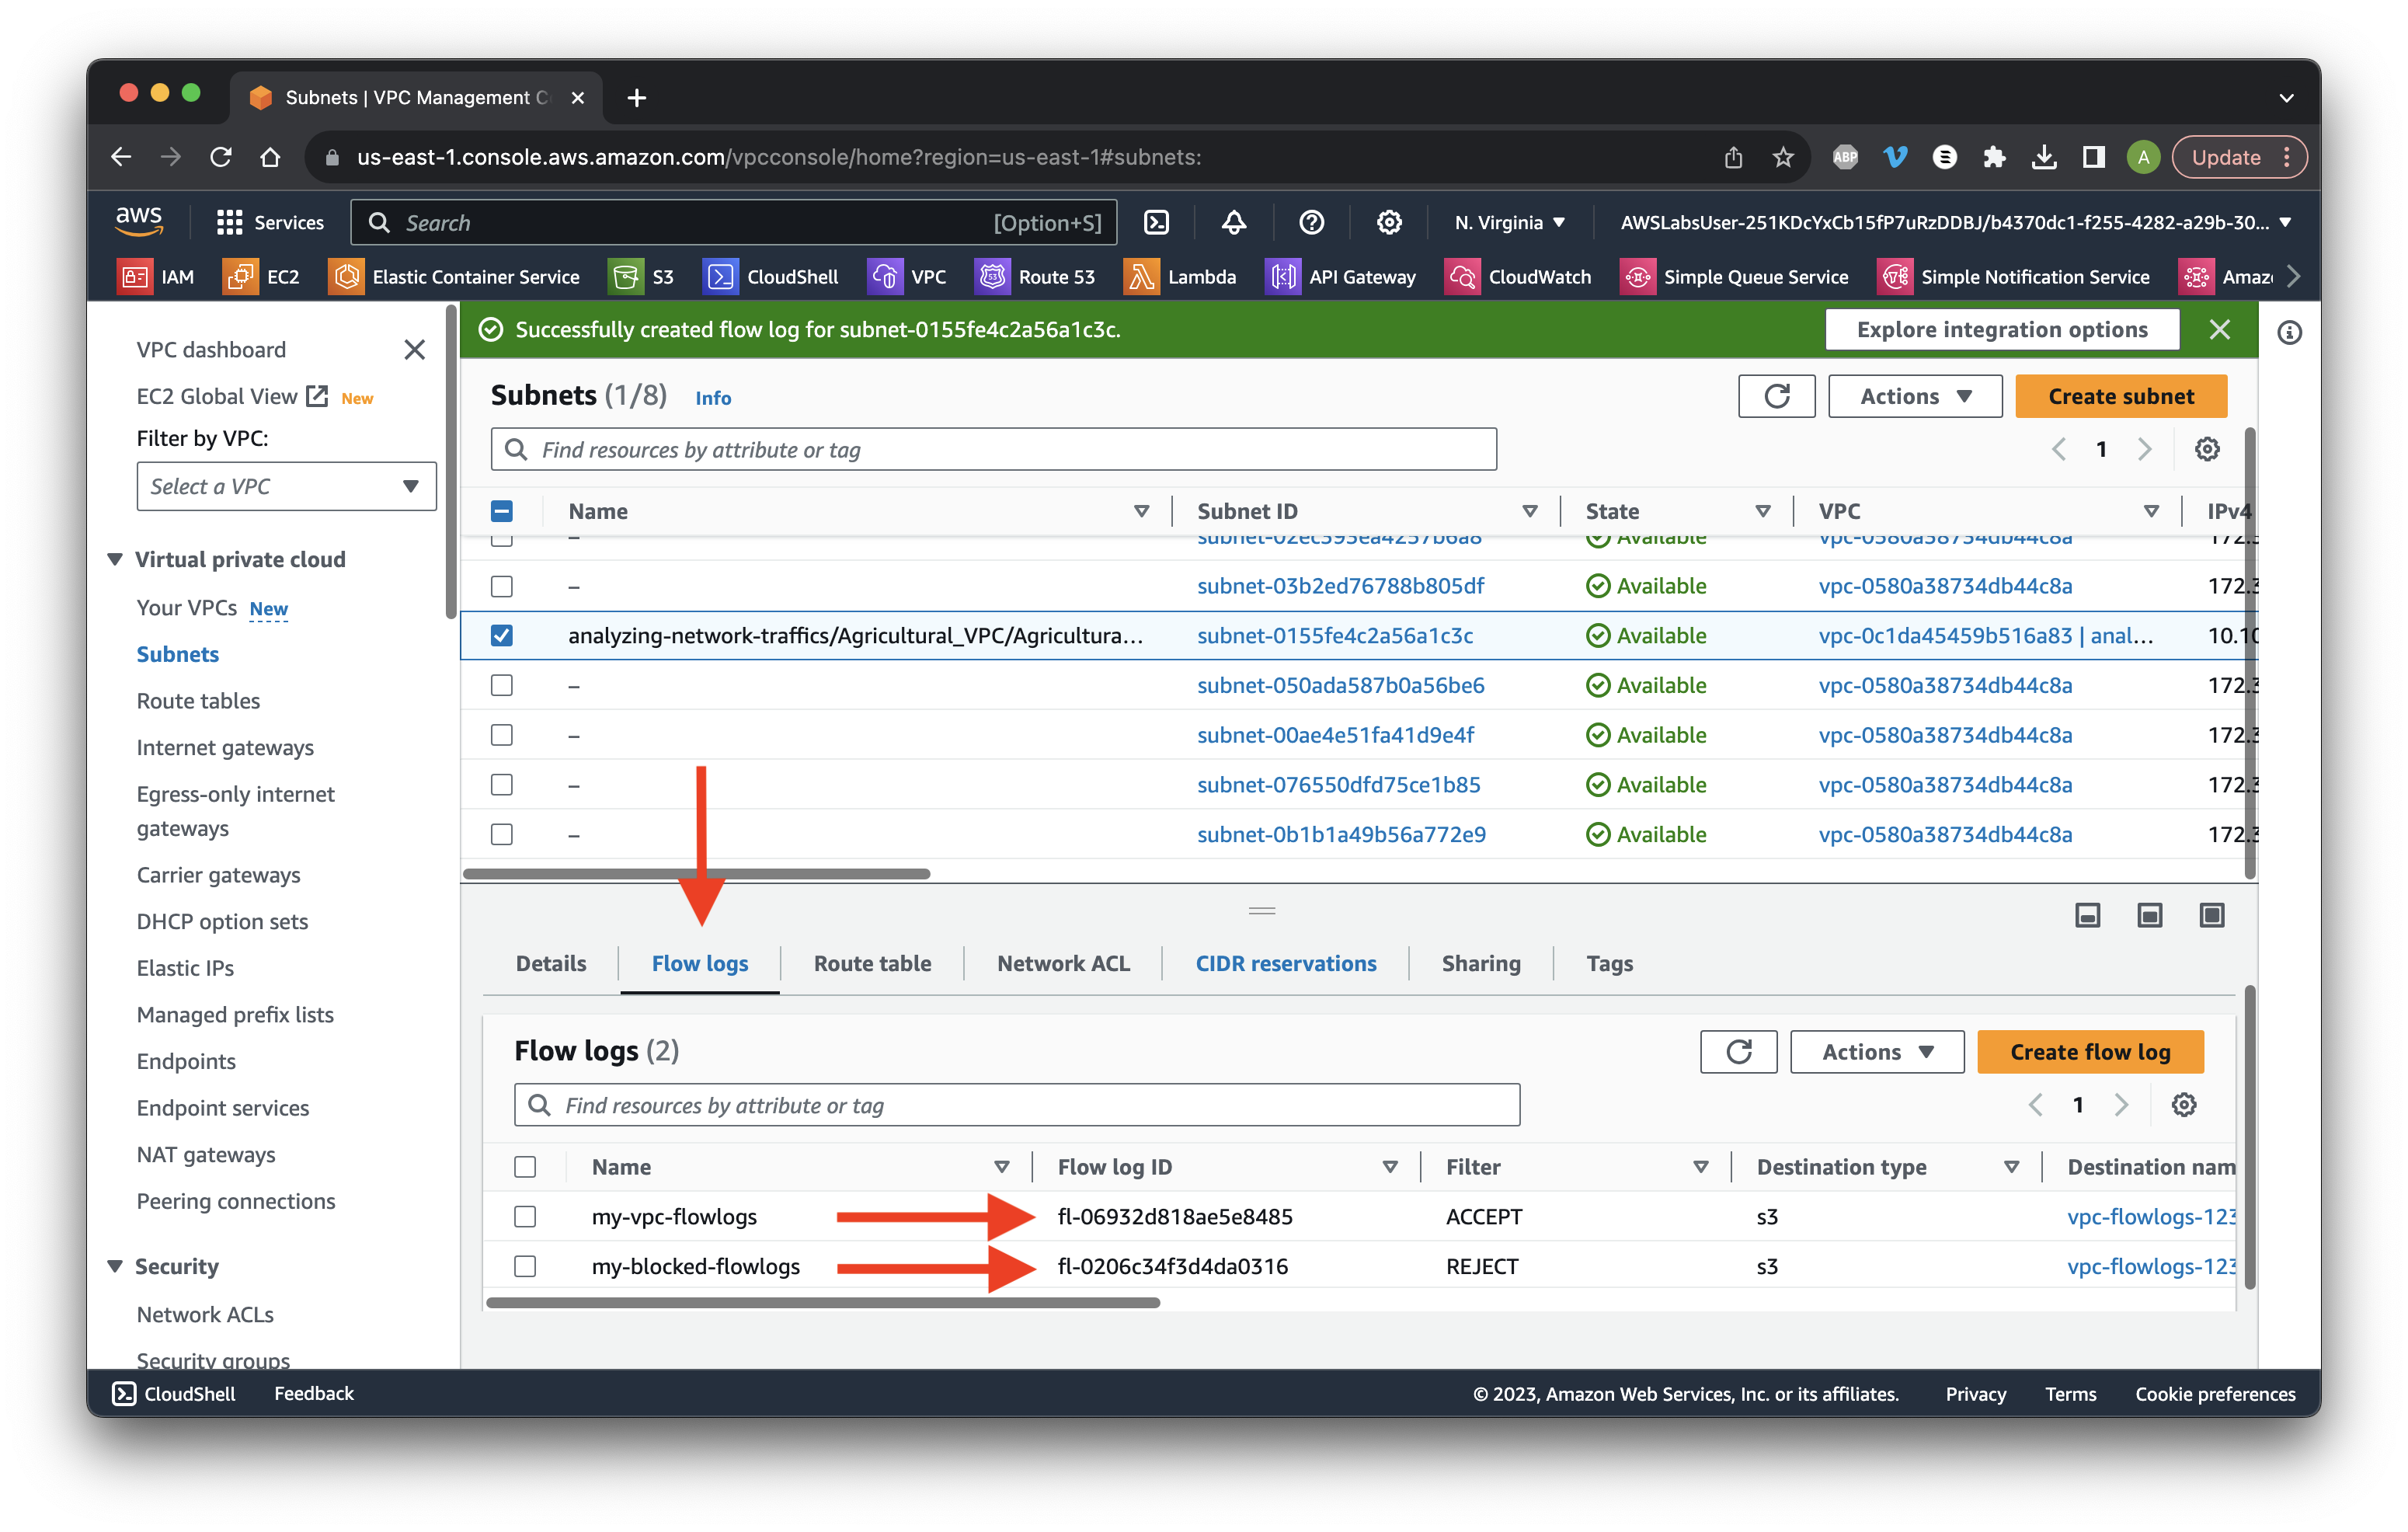This screenshot has height=1532, width=2408.
Task: Expand the details split panel fully
Action: click(2211, 914)
